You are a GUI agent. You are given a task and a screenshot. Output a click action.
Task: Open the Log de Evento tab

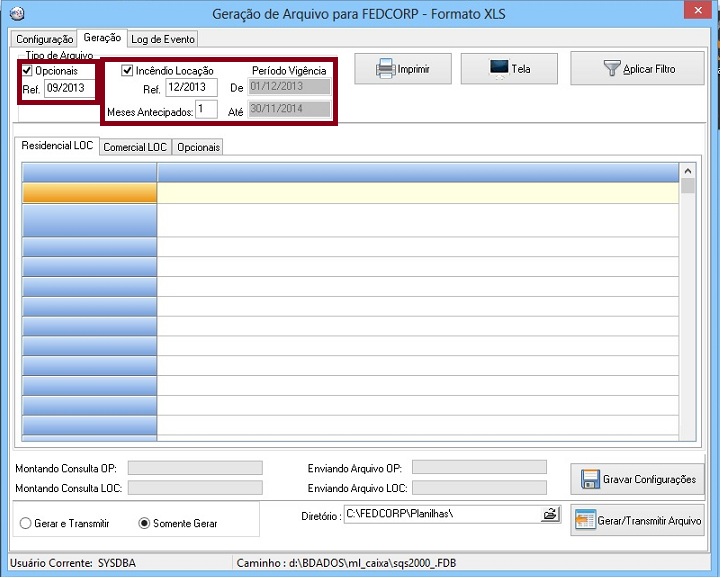click(163, 39)
